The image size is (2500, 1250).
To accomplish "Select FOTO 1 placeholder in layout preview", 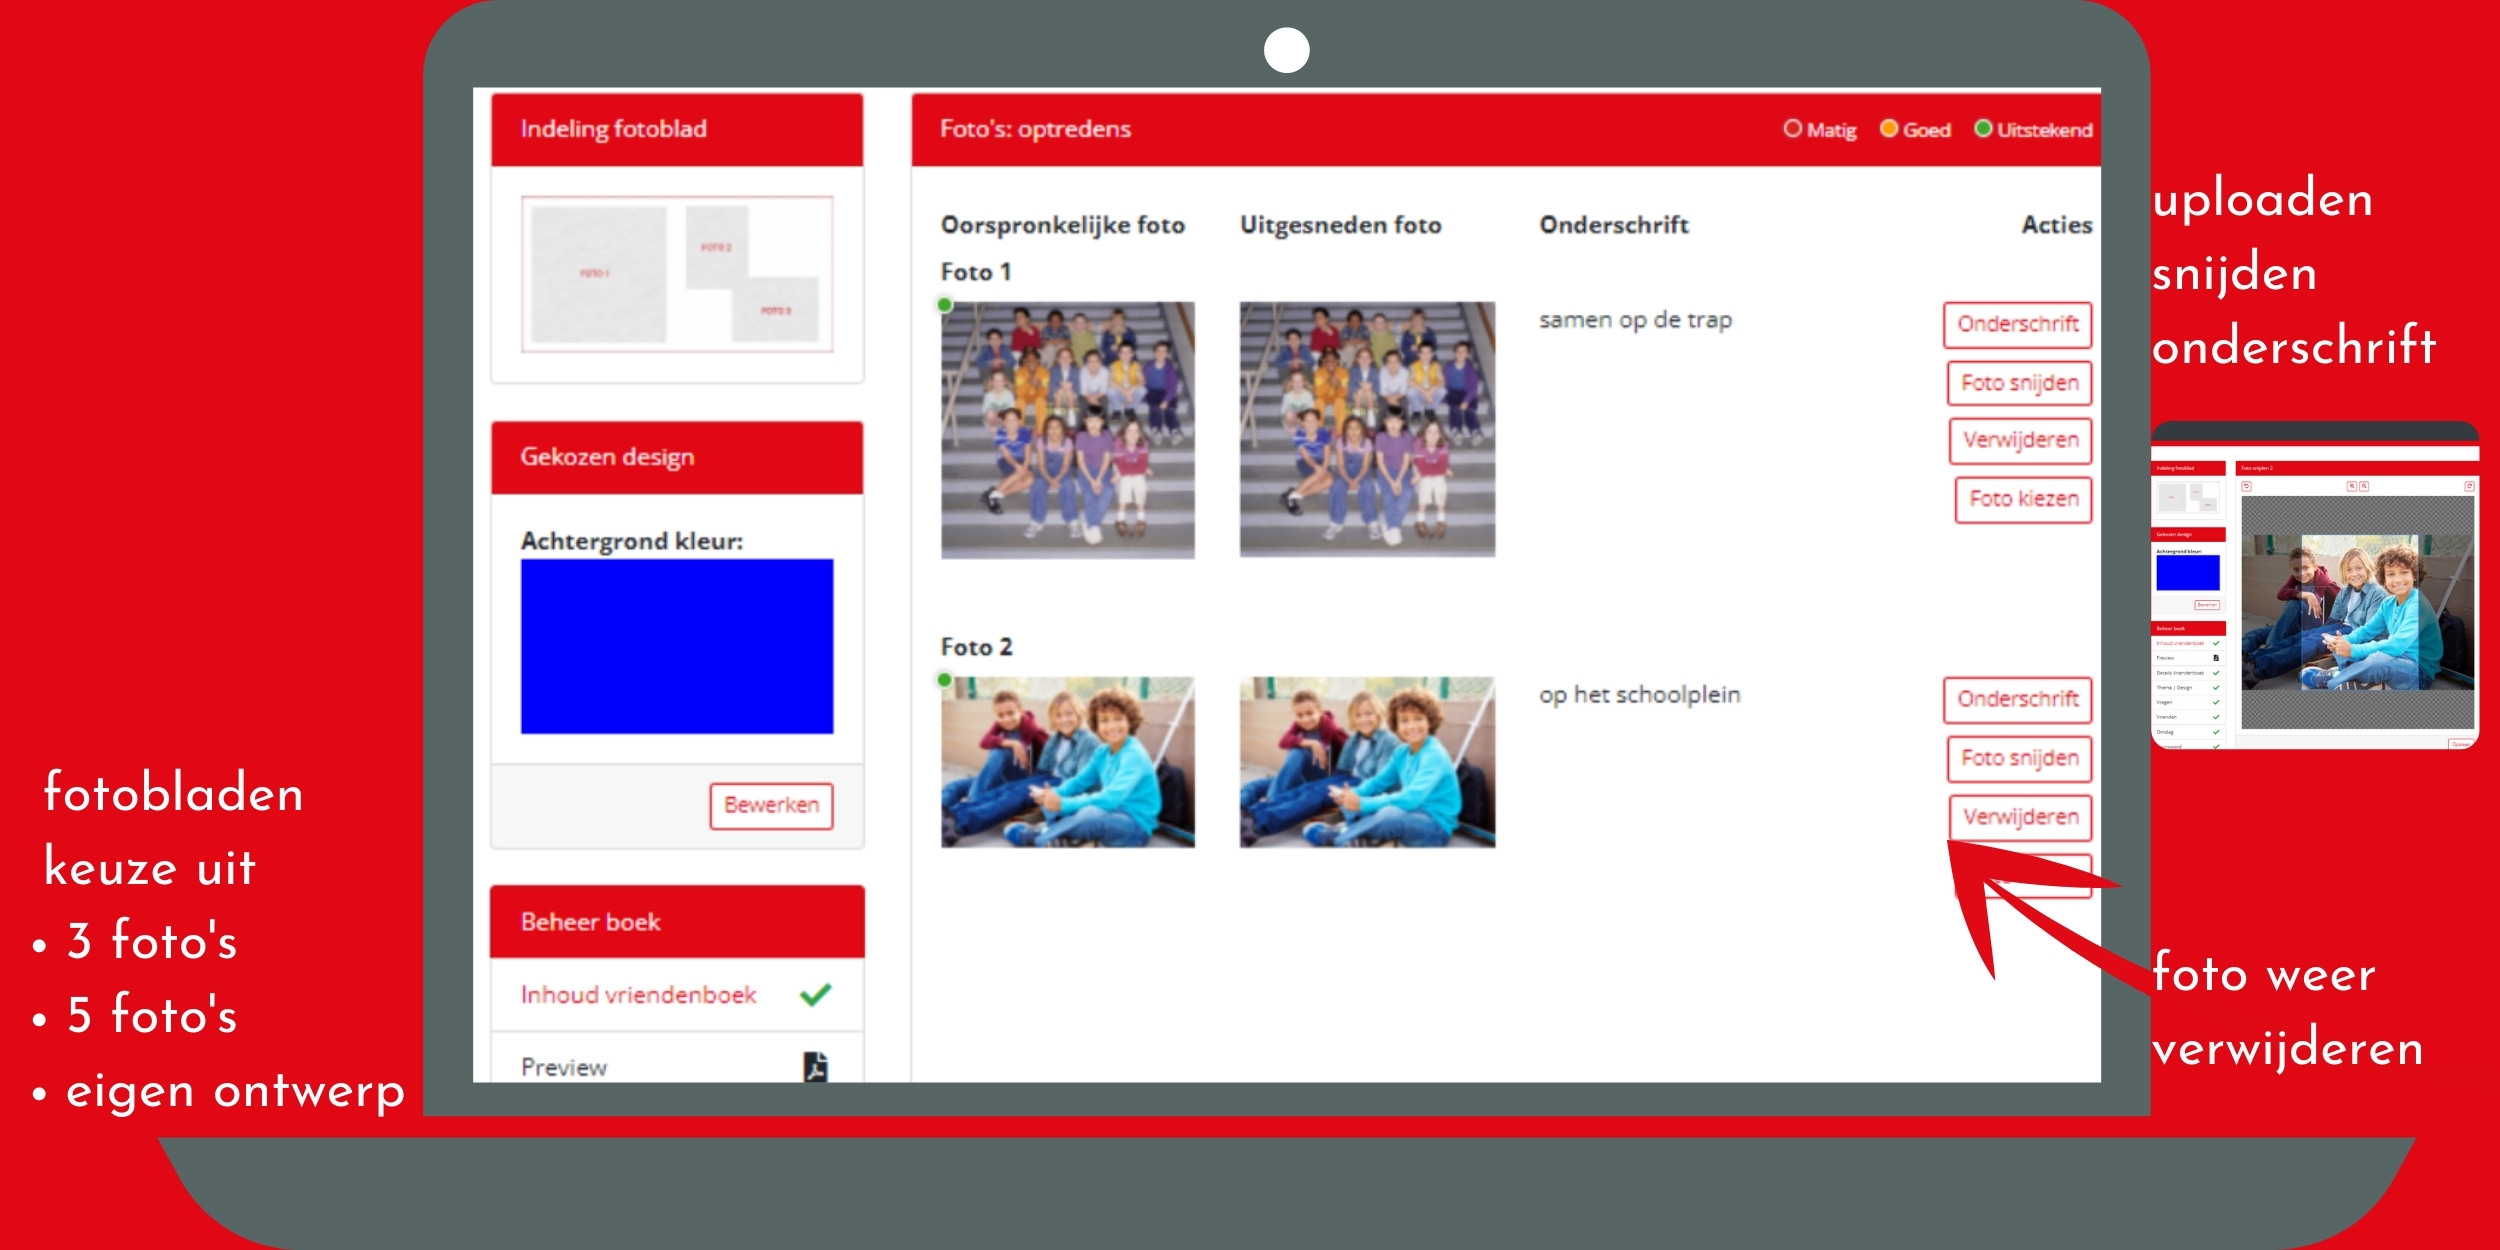I will (598, 273).
